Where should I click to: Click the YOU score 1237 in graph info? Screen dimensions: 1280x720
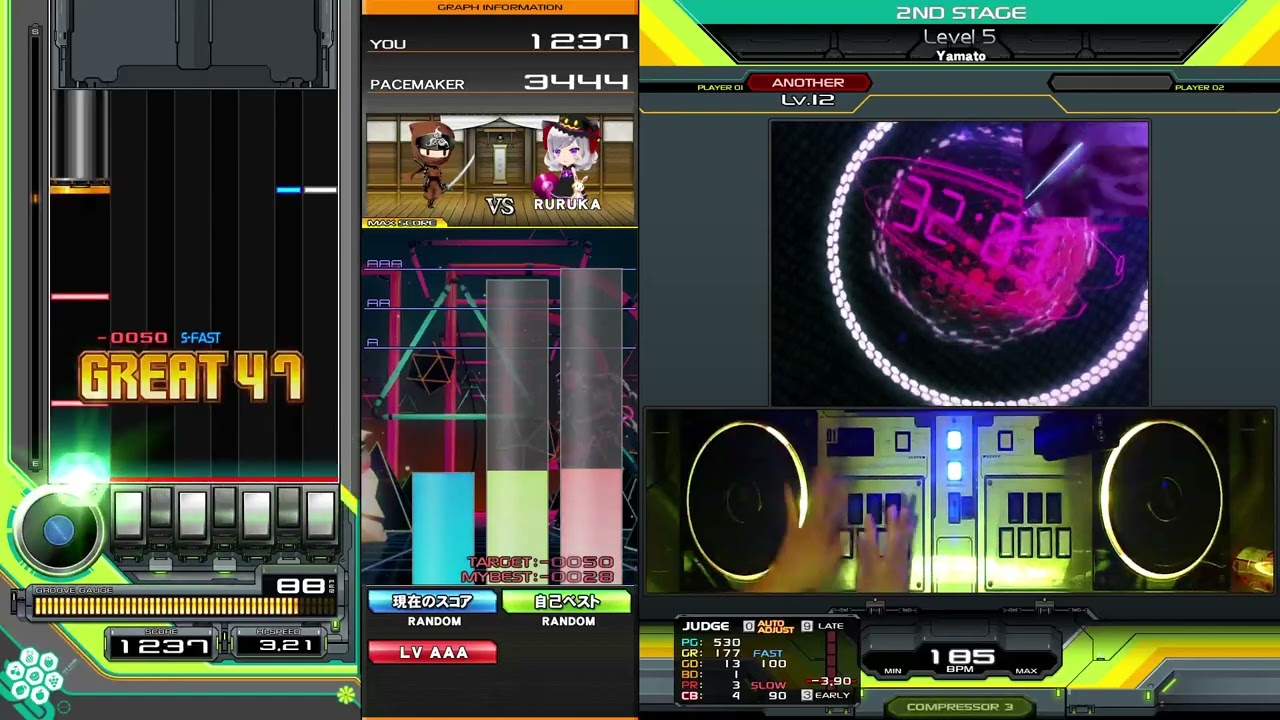pos(580,42)
